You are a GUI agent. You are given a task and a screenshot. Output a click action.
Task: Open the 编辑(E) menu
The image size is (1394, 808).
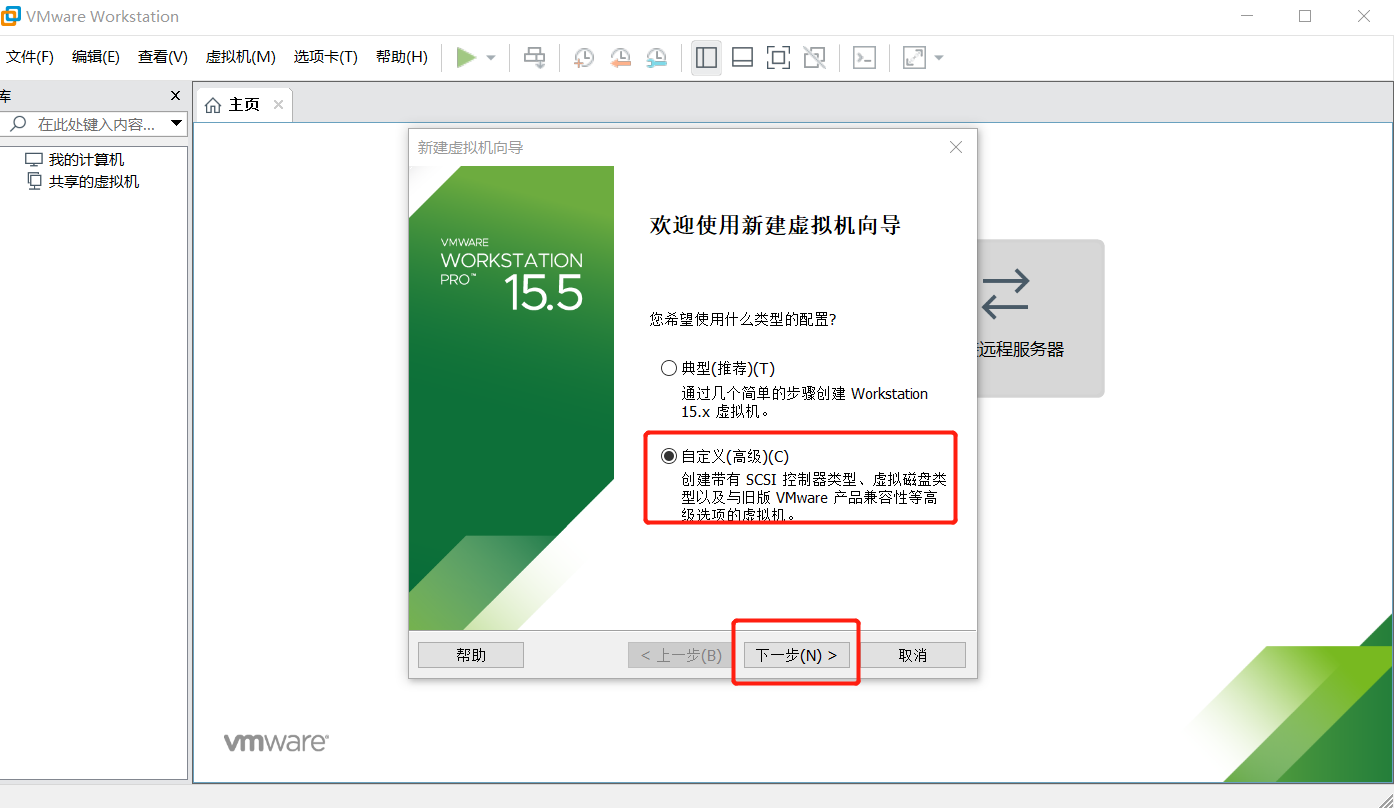[96, 57]
